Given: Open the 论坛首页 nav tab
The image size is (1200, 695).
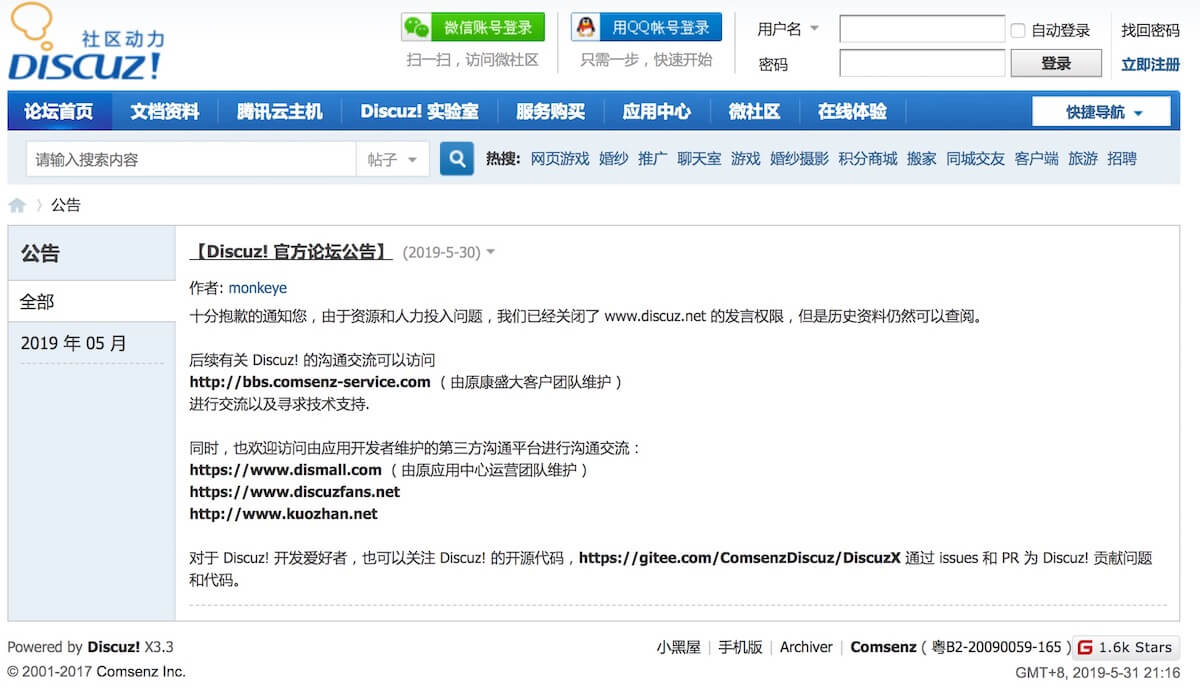Looking at the screenshot, I should tap(59, 112).
